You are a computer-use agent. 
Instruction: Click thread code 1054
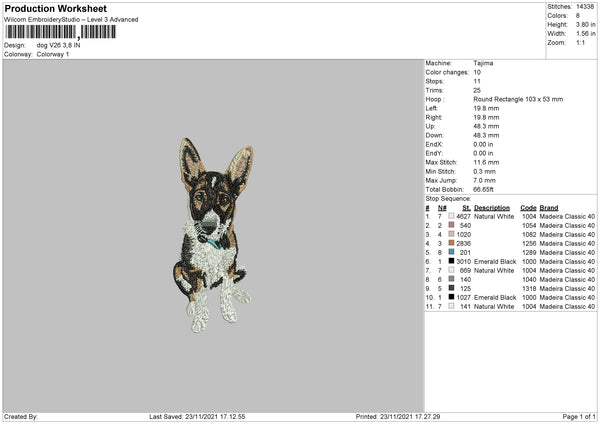pyautogui.click(x=529, y=226)
